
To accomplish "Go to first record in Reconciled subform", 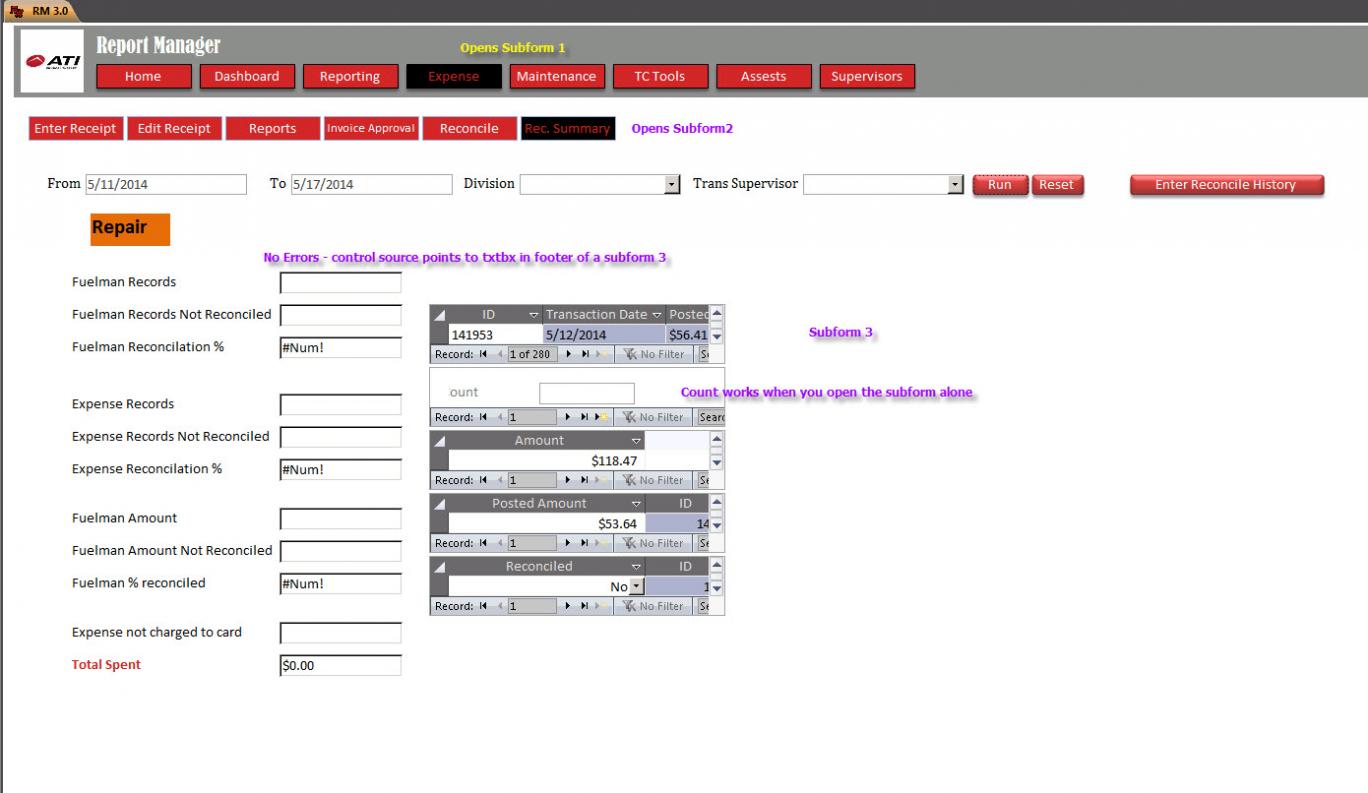I will 482,606.
